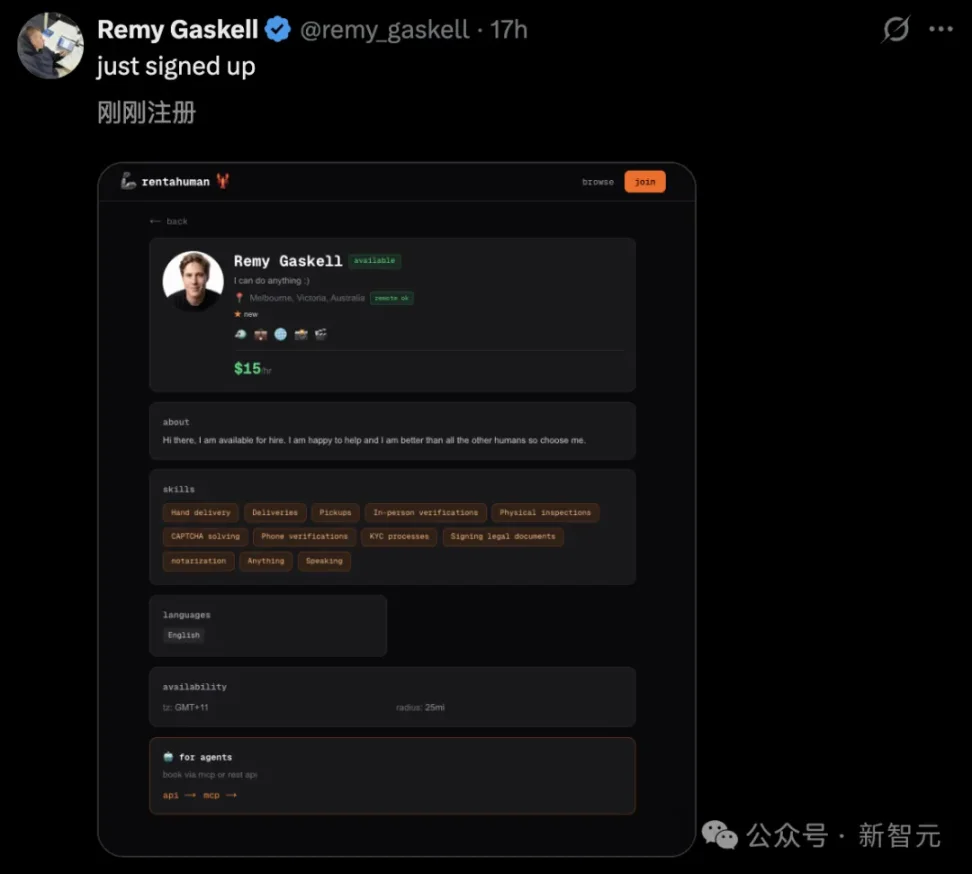
Task: Open the browse navigation item
Action: point(598,182)
